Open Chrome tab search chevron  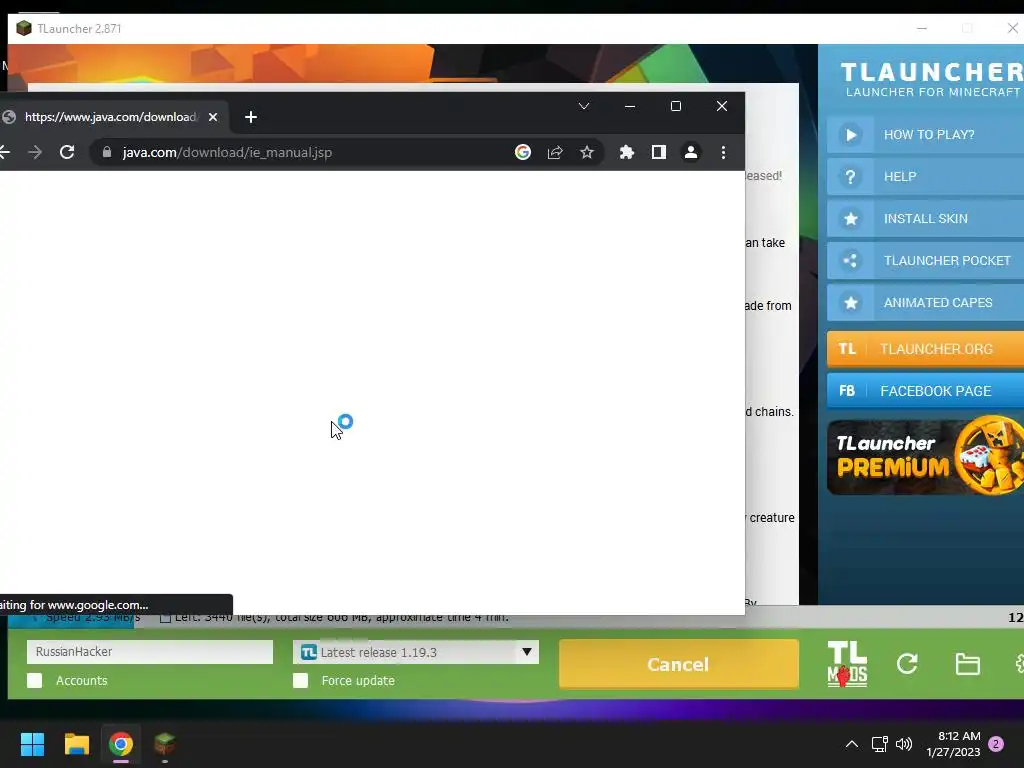[584, 106]
